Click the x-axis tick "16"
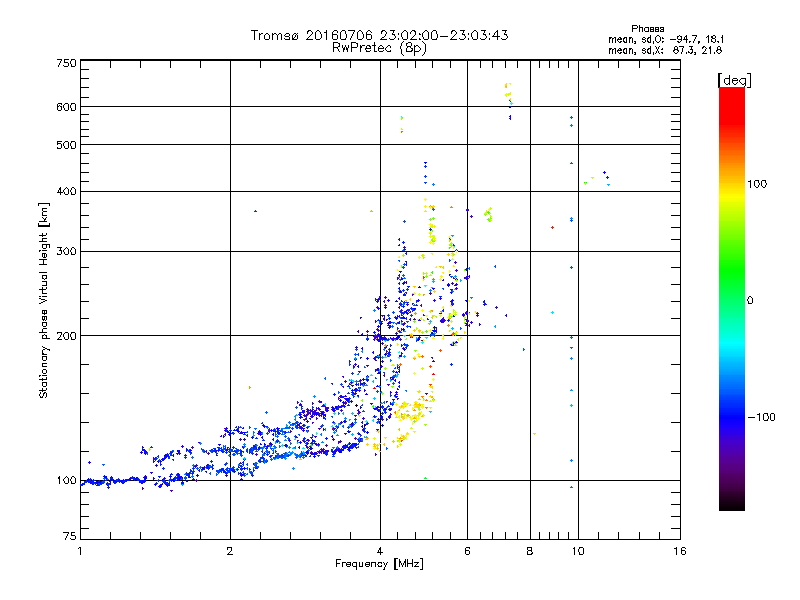The width and height of the screenshot is (800, 600). [x=680, y=551]
